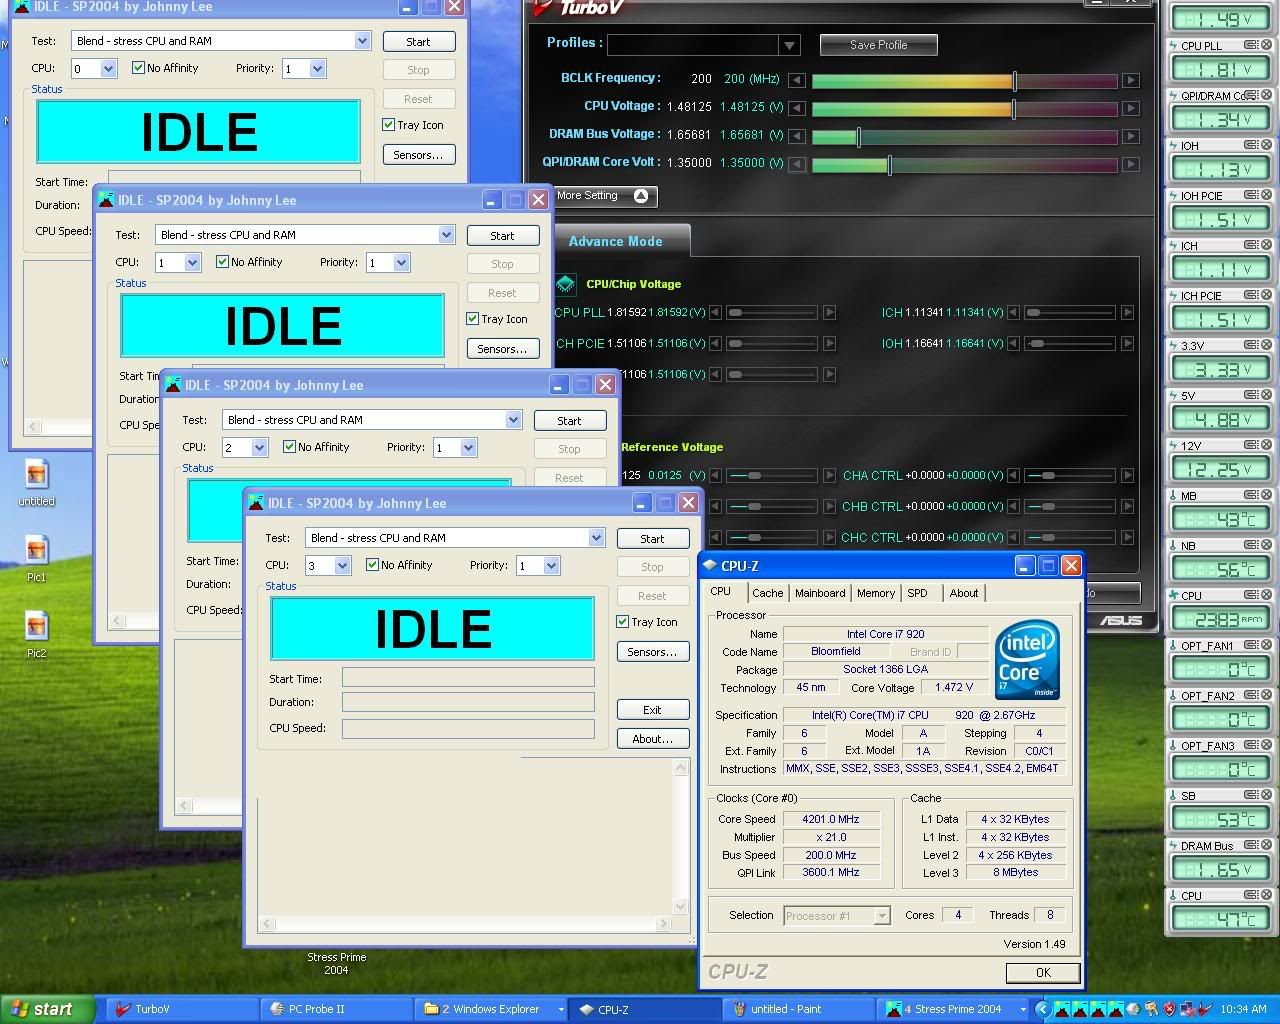Viewport: 1280px width, 1024px height.
Task: Open settings icon on IOH PCIE sensor panel
Action: pos(1251,195)
